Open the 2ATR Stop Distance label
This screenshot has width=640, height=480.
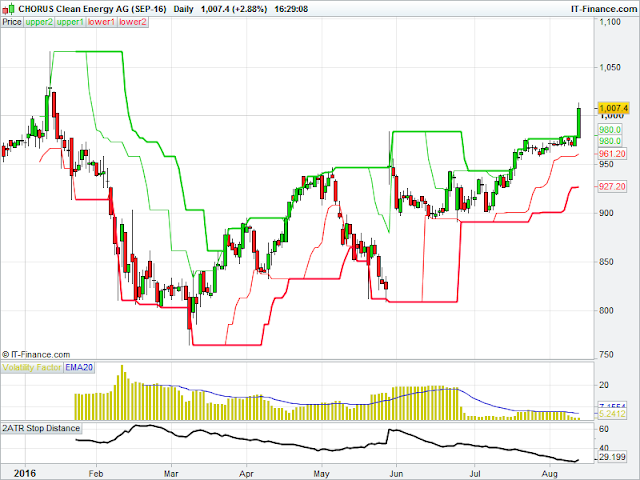(x=41, y=428)
